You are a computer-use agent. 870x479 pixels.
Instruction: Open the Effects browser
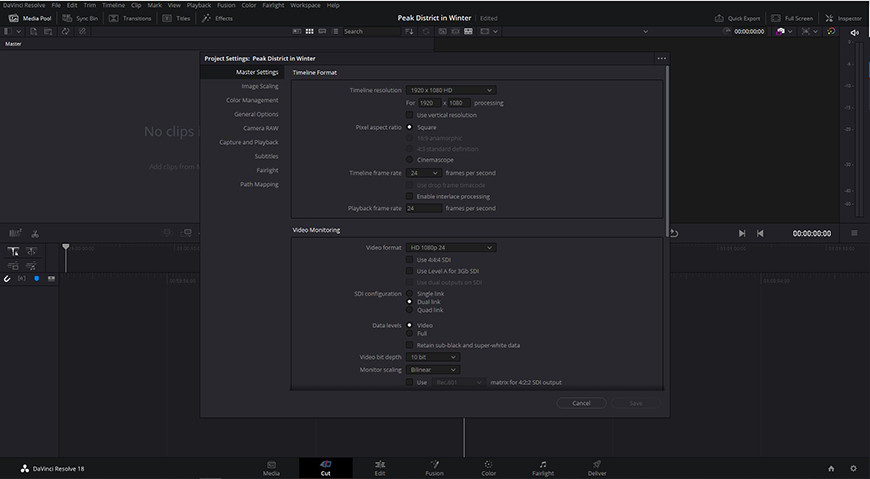218,18
